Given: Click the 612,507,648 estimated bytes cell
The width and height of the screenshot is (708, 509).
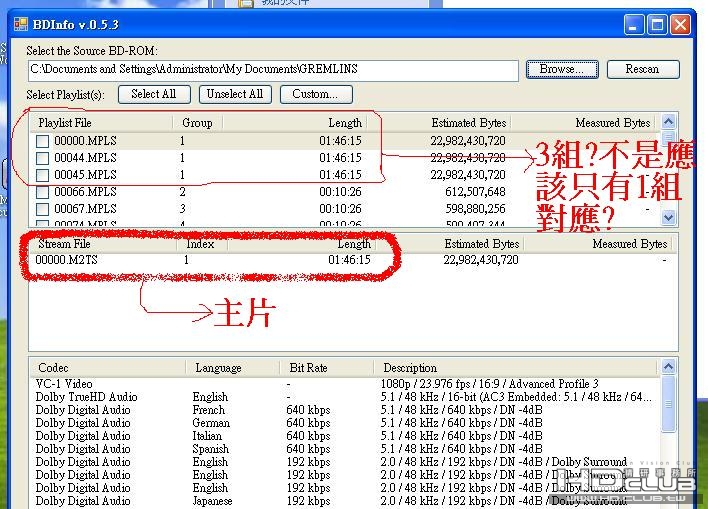Looking at the screenshot, I should [475, 192].
